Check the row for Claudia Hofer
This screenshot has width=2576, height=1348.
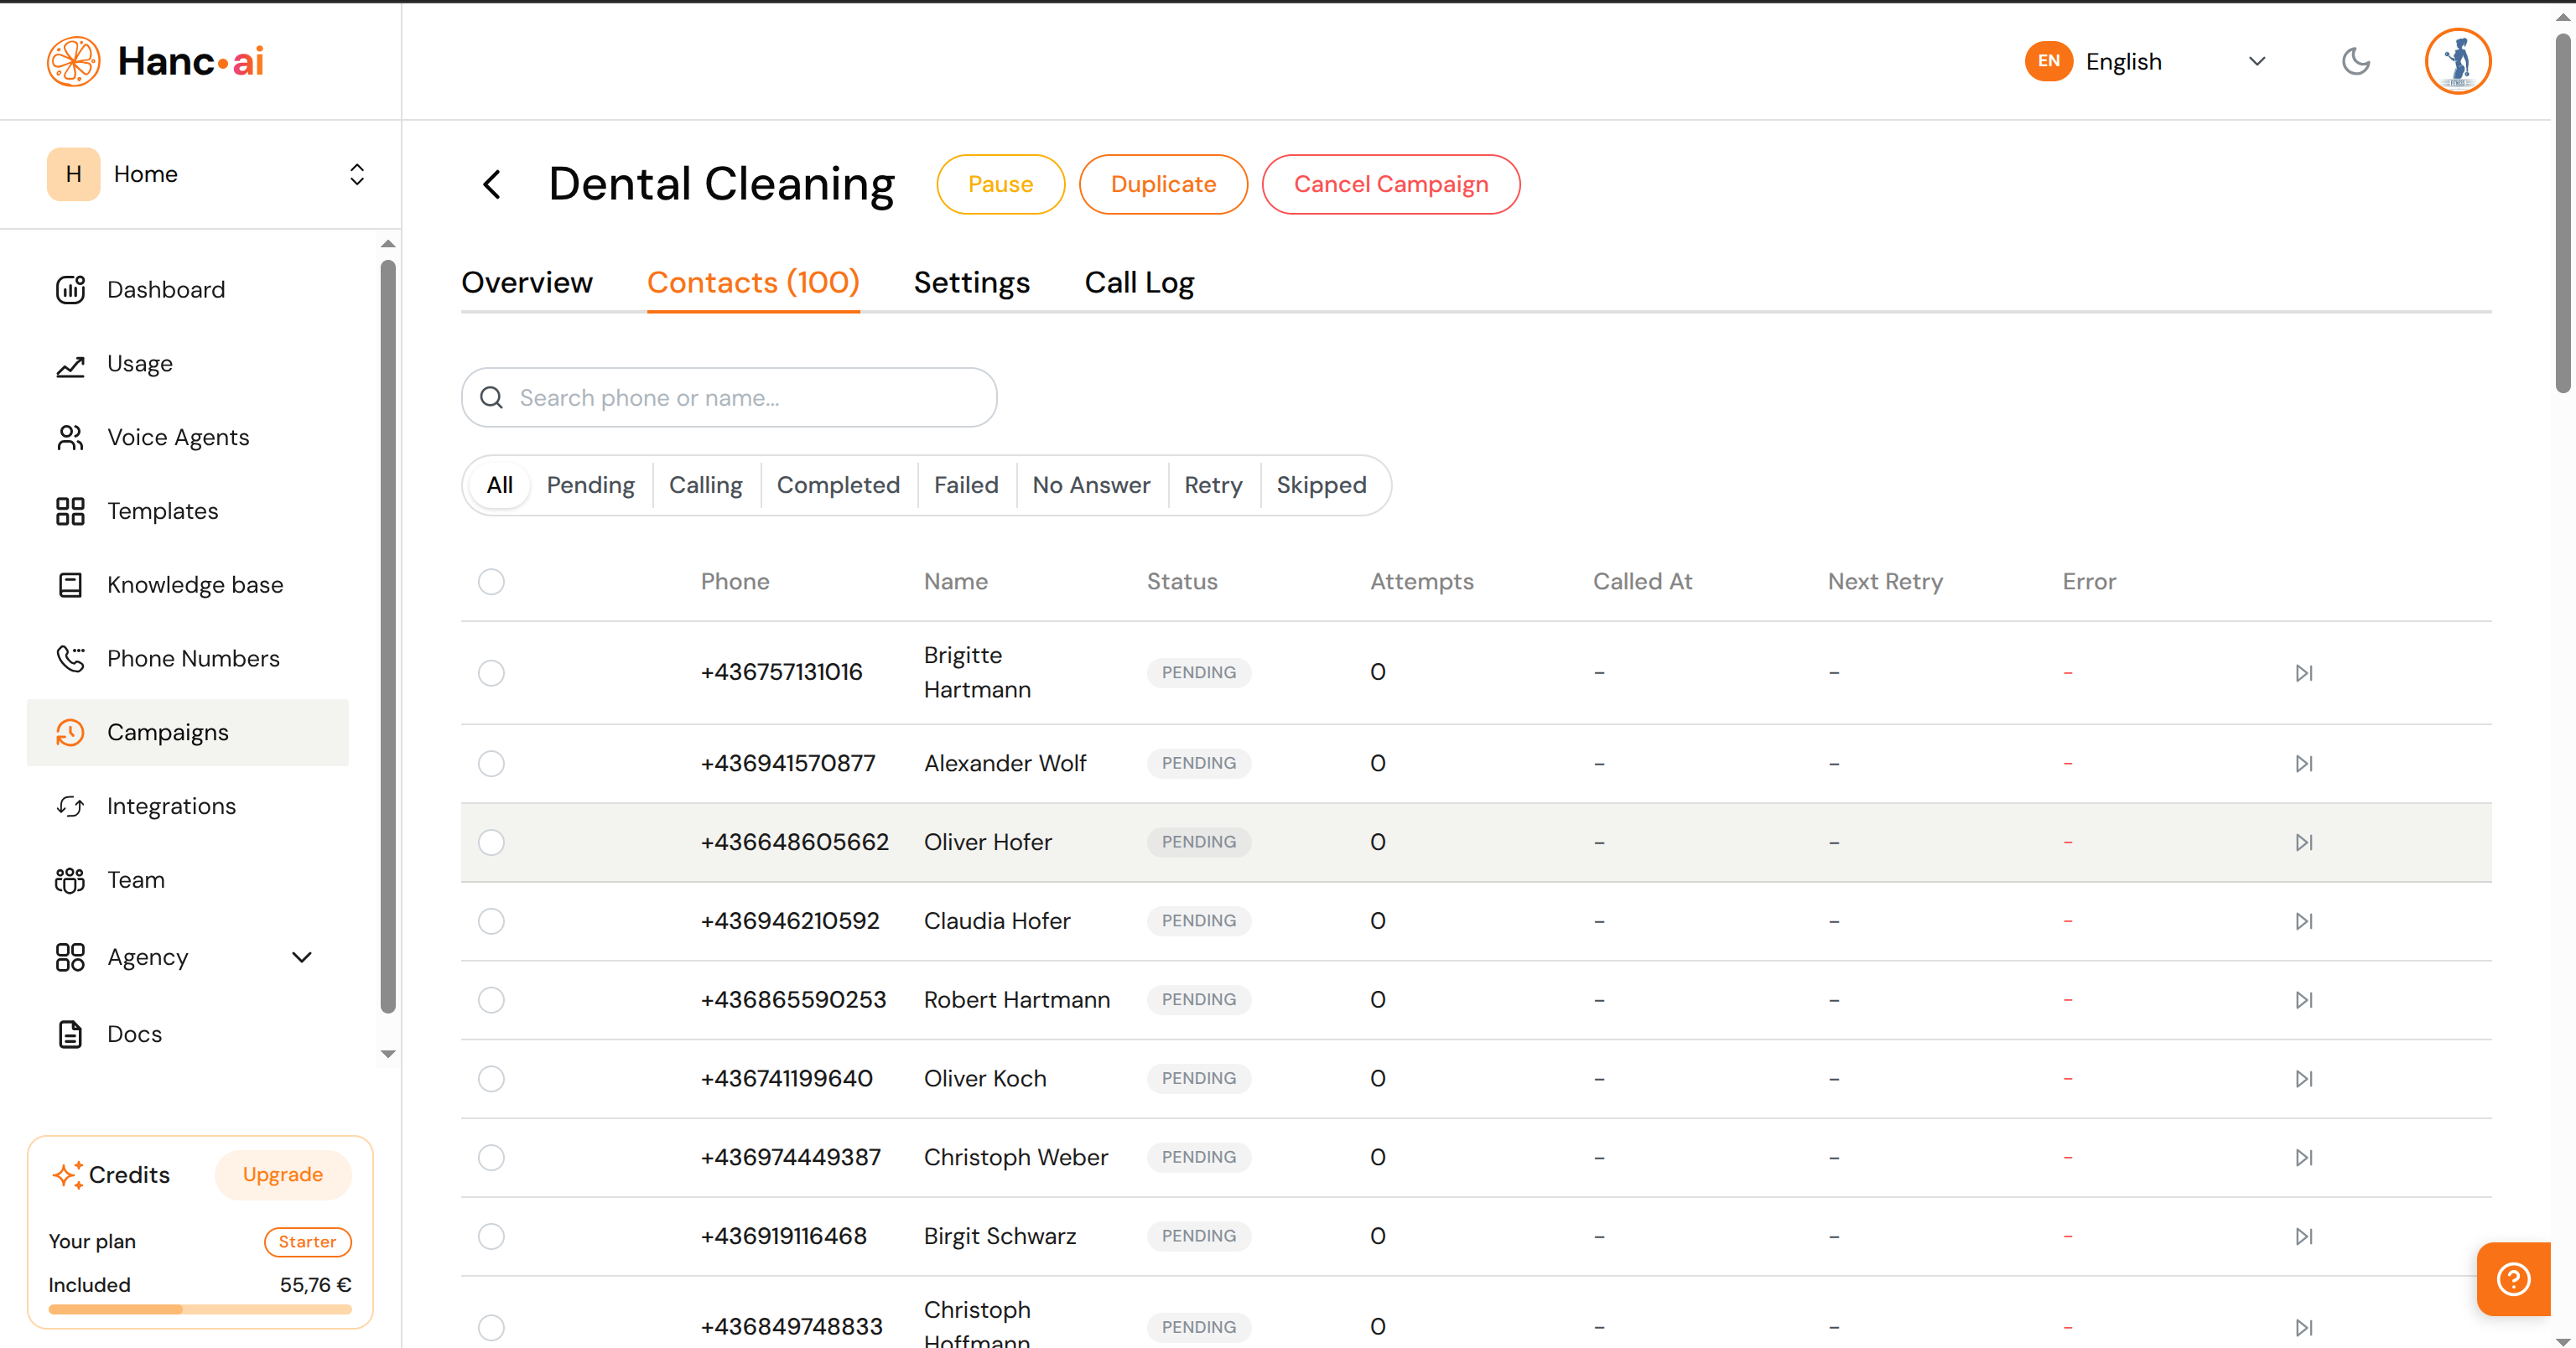click(491, 921)
